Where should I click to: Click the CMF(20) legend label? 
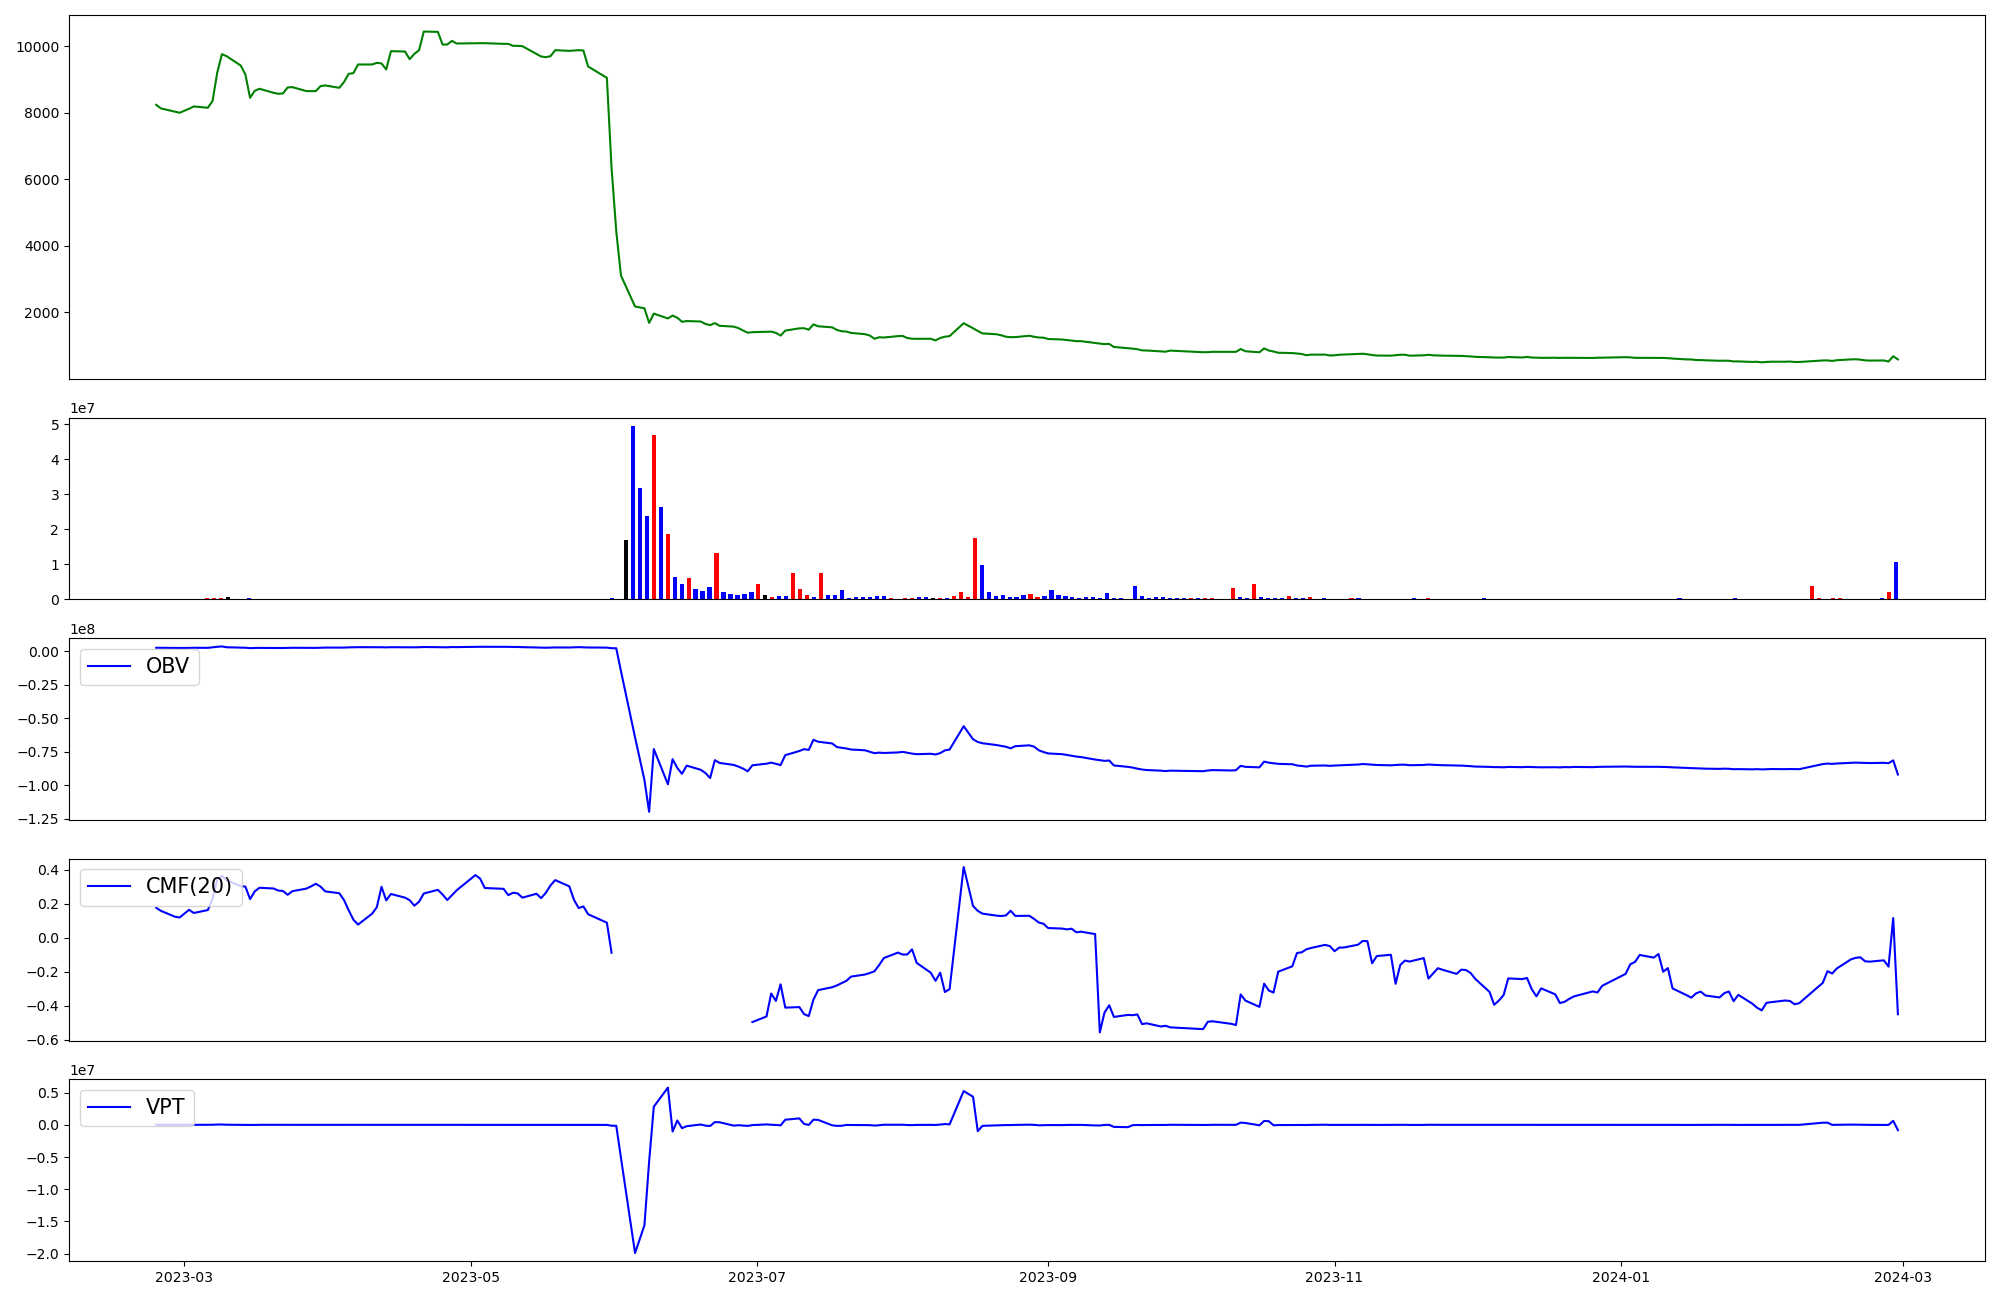coord(188,886)
